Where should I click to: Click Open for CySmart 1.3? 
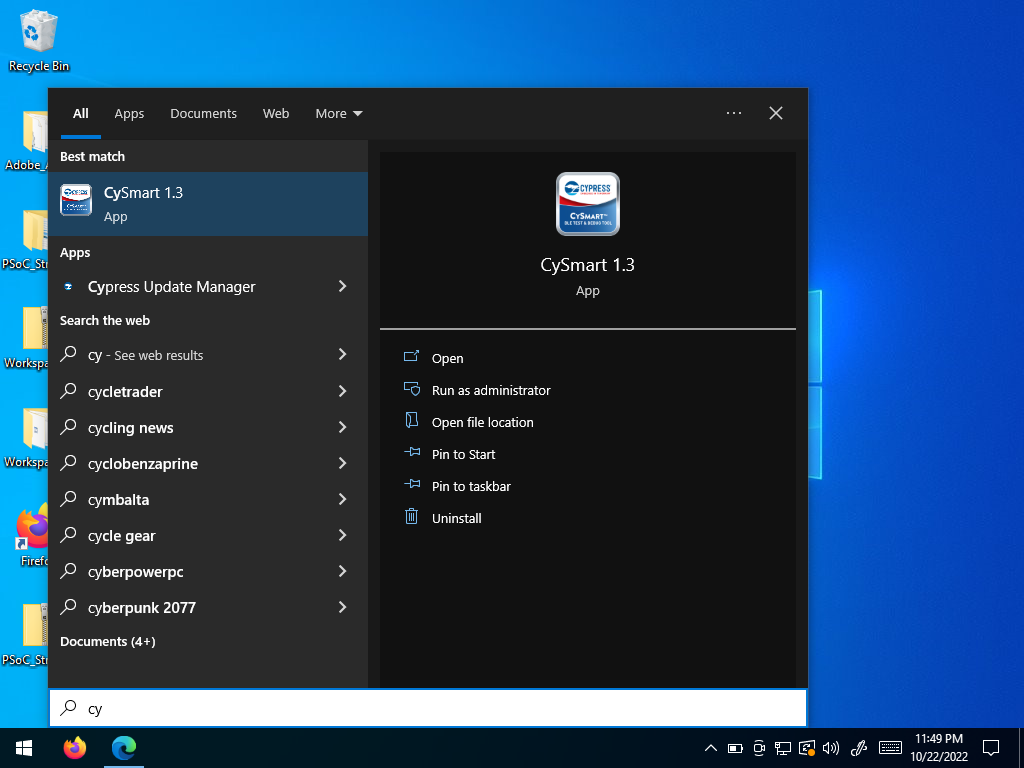click(x=447, y=359)
